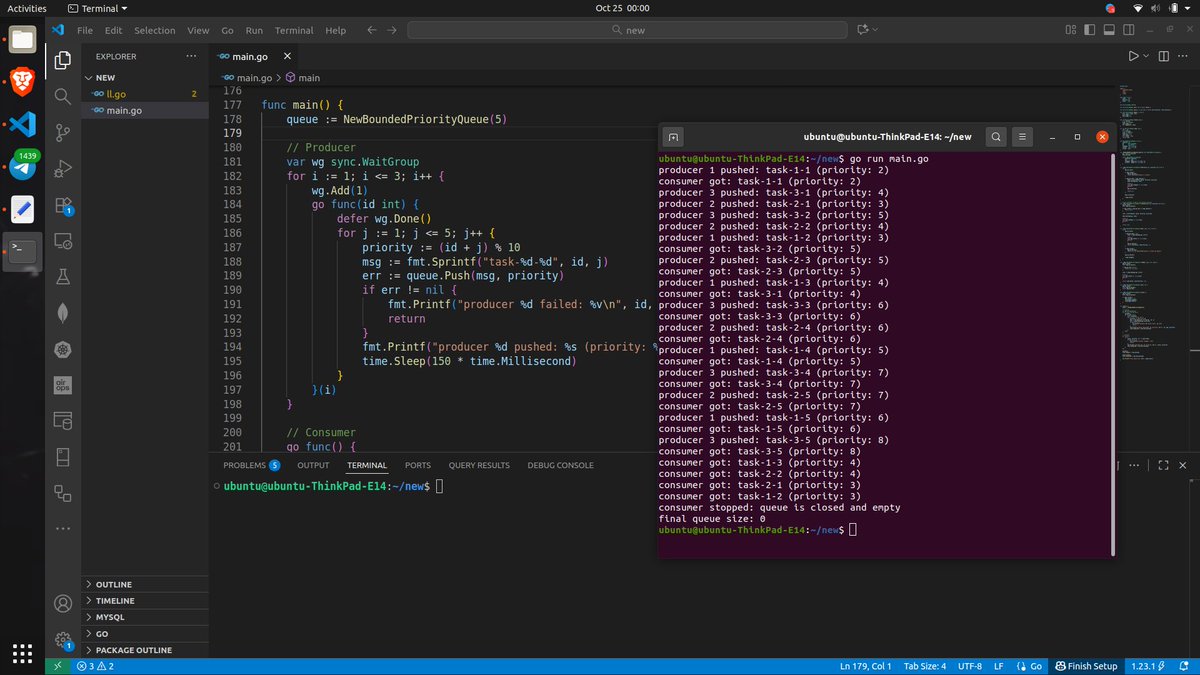Switch to the PROBLEMS panel tab
The width and height of the screenshot is (1200, 675).
pos(244,465)
